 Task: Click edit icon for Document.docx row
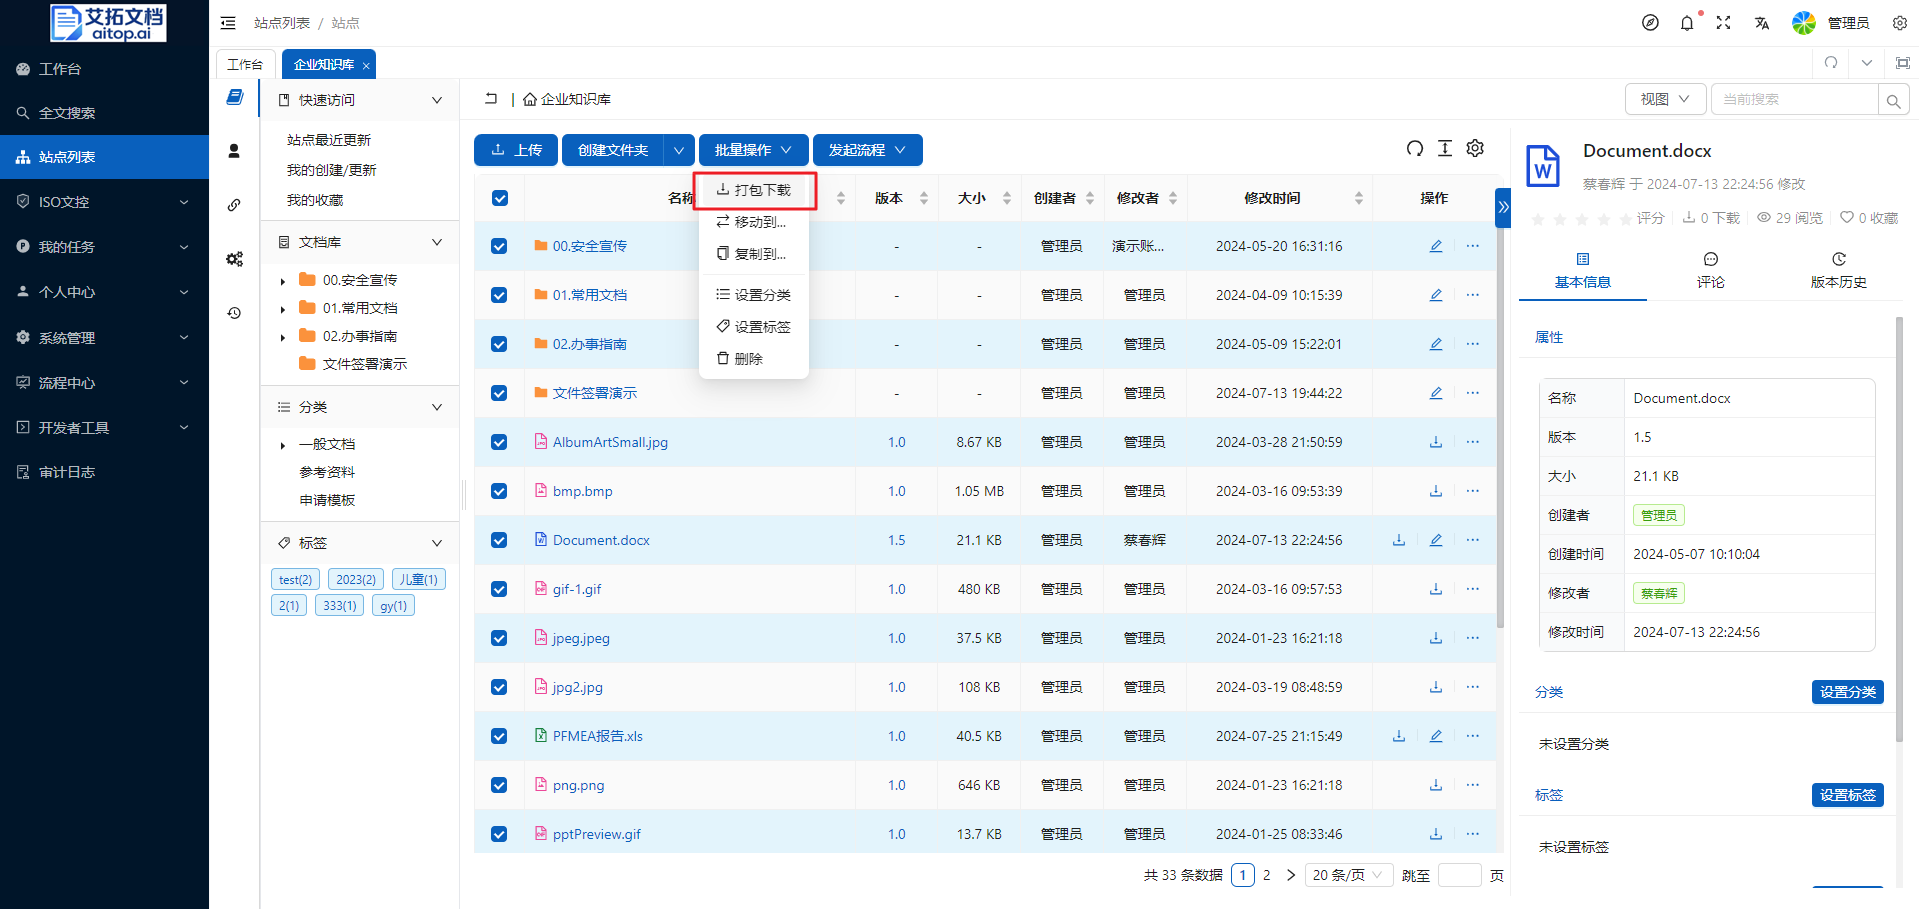pyautogui.click(x=1435, y=540)
